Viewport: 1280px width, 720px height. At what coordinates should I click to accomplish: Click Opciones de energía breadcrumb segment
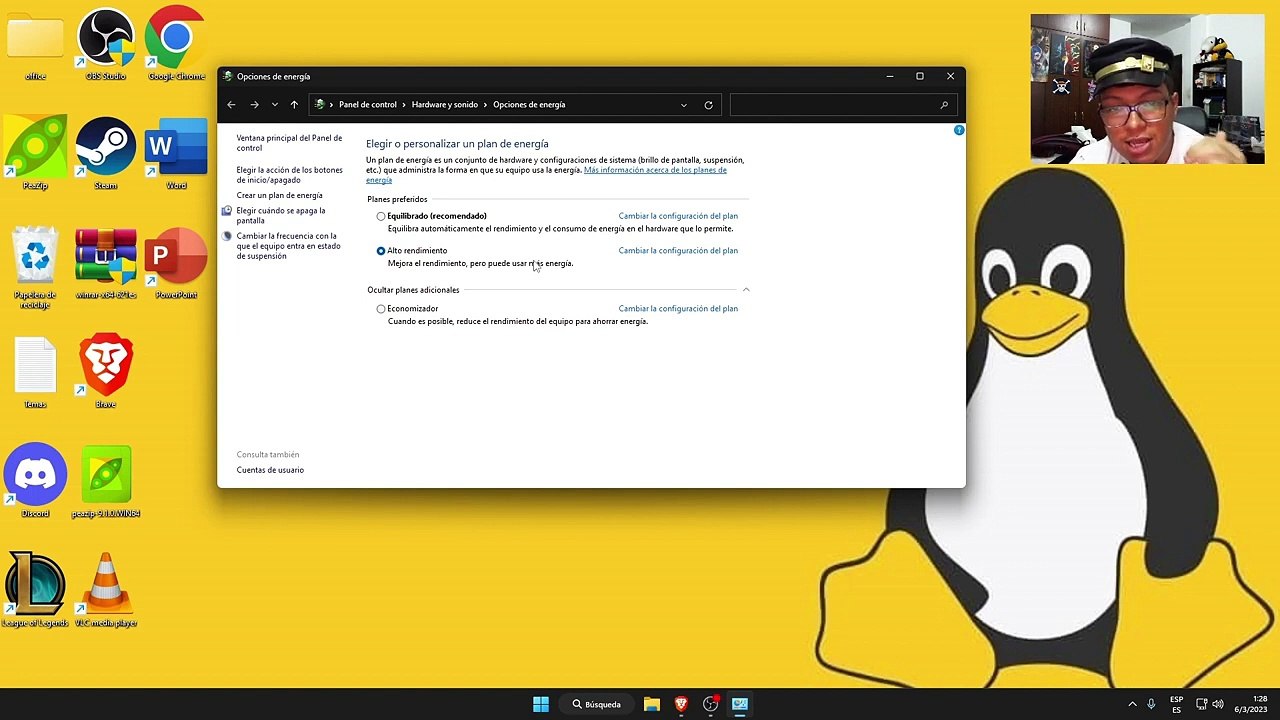(529, 105)
